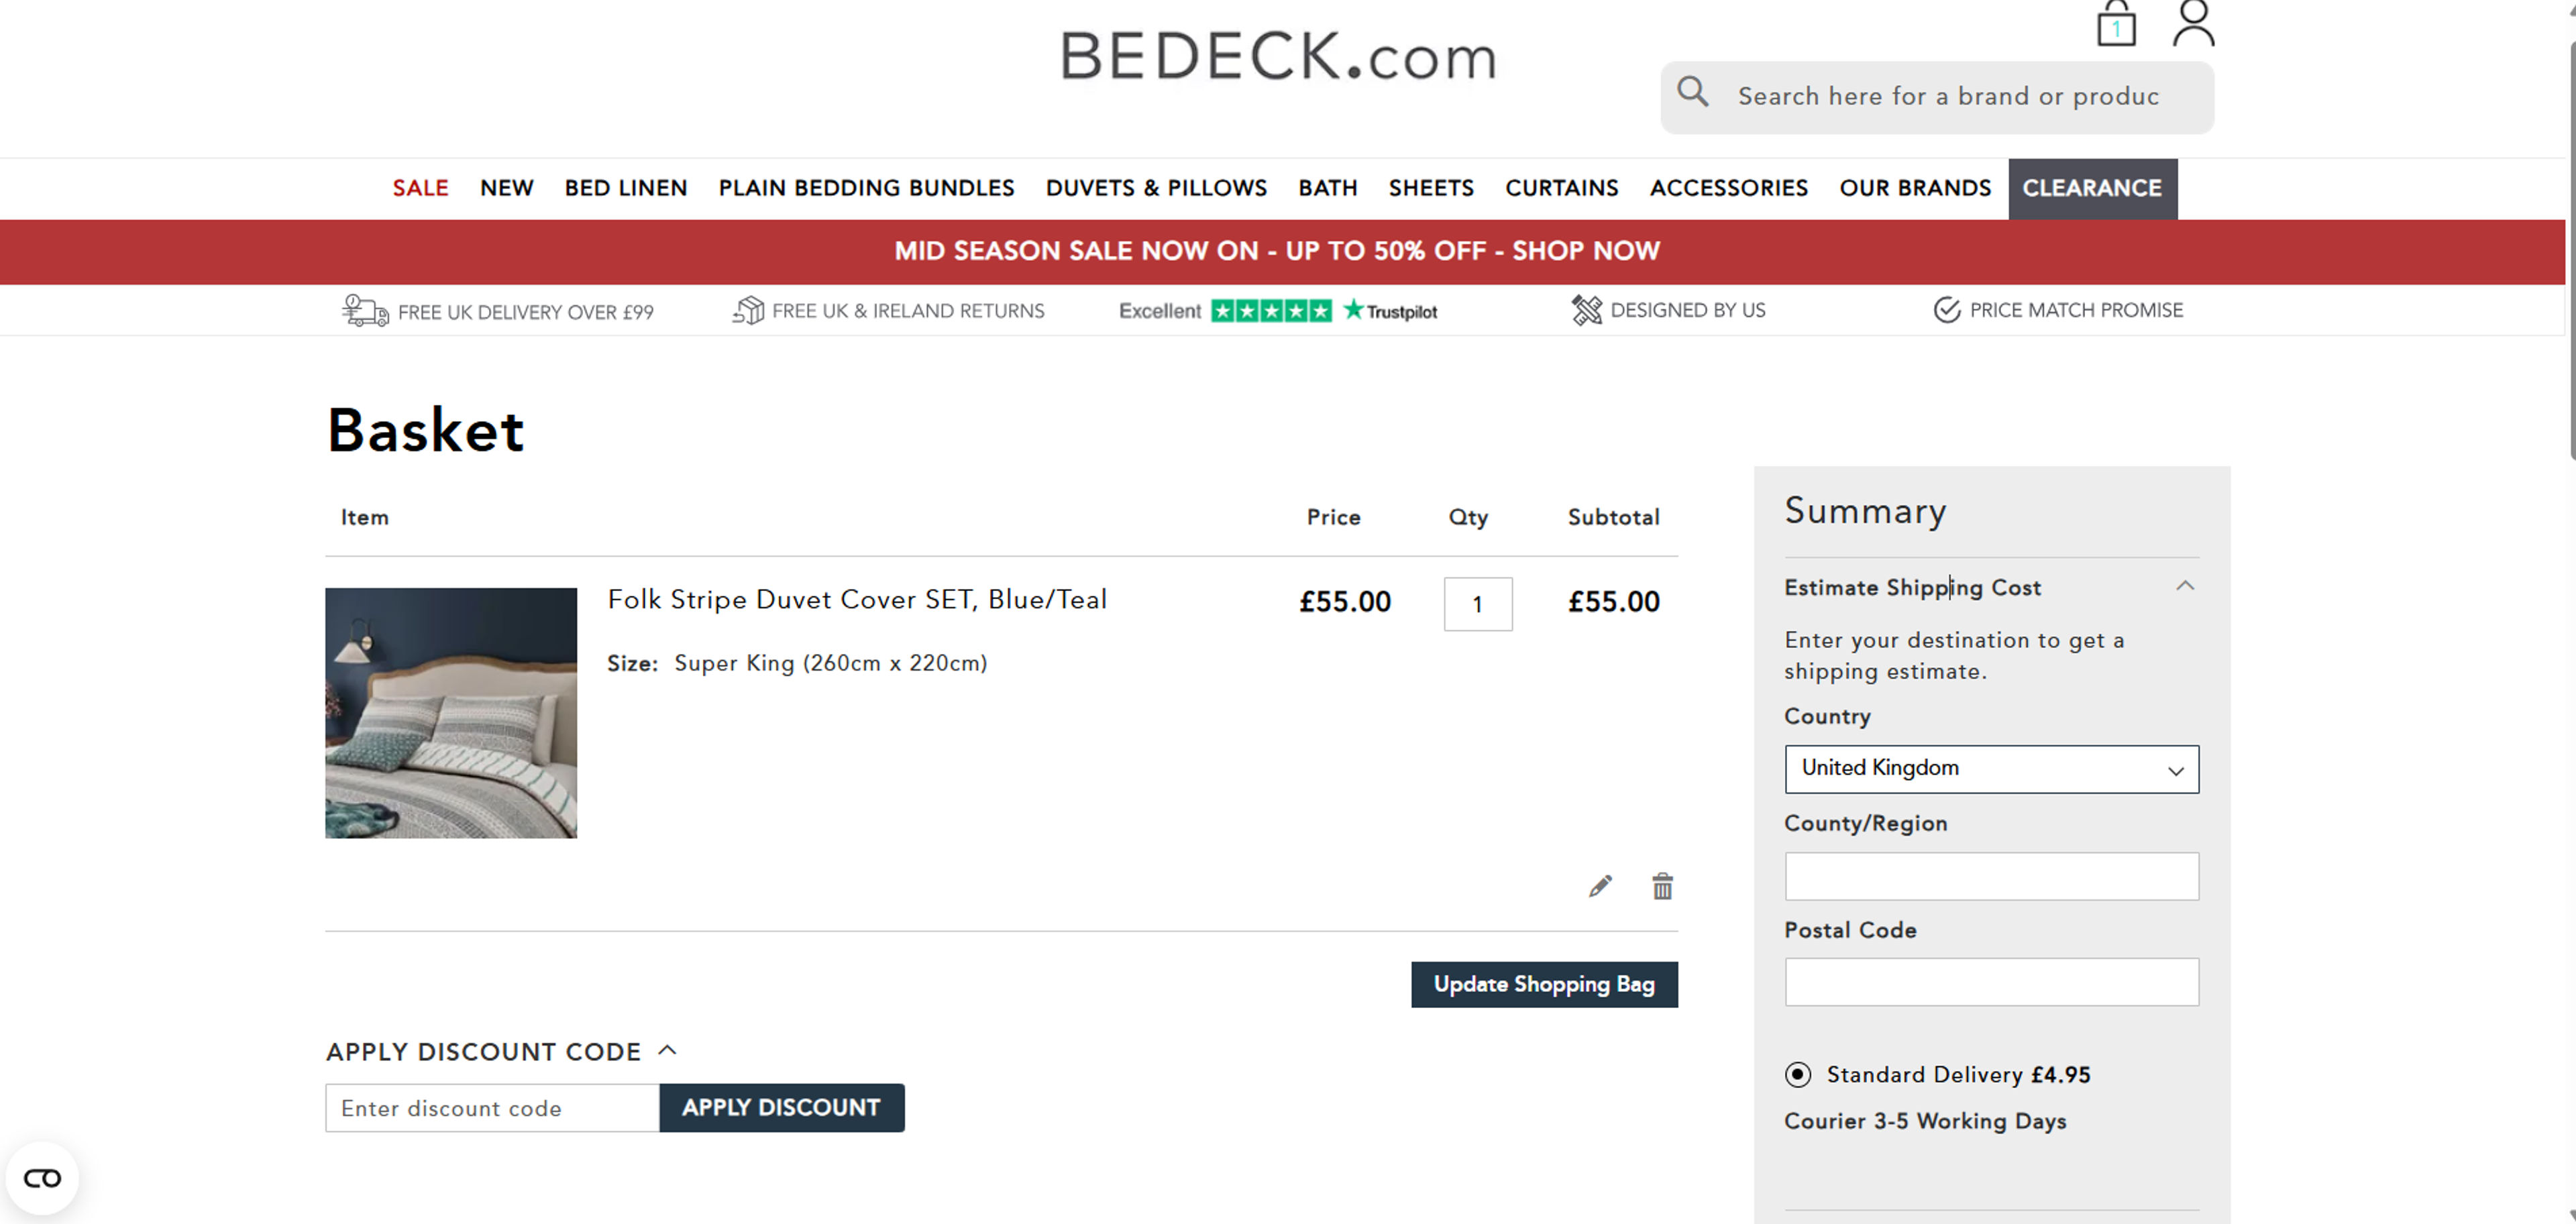2576x1224 pixels.
Task: Select Standard Delivery £4.95 radio button
Action: tap(1798, 1075)
